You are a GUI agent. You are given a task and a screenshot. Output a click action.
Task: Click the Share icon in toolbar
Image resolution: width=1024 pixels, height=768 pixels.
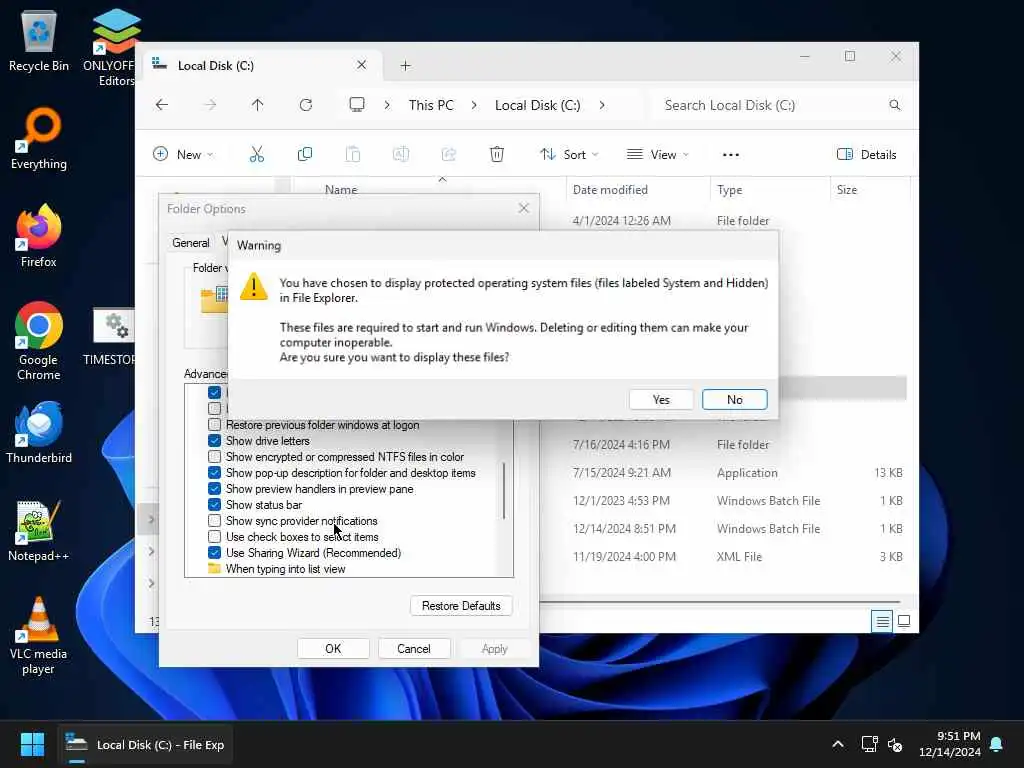449,155
